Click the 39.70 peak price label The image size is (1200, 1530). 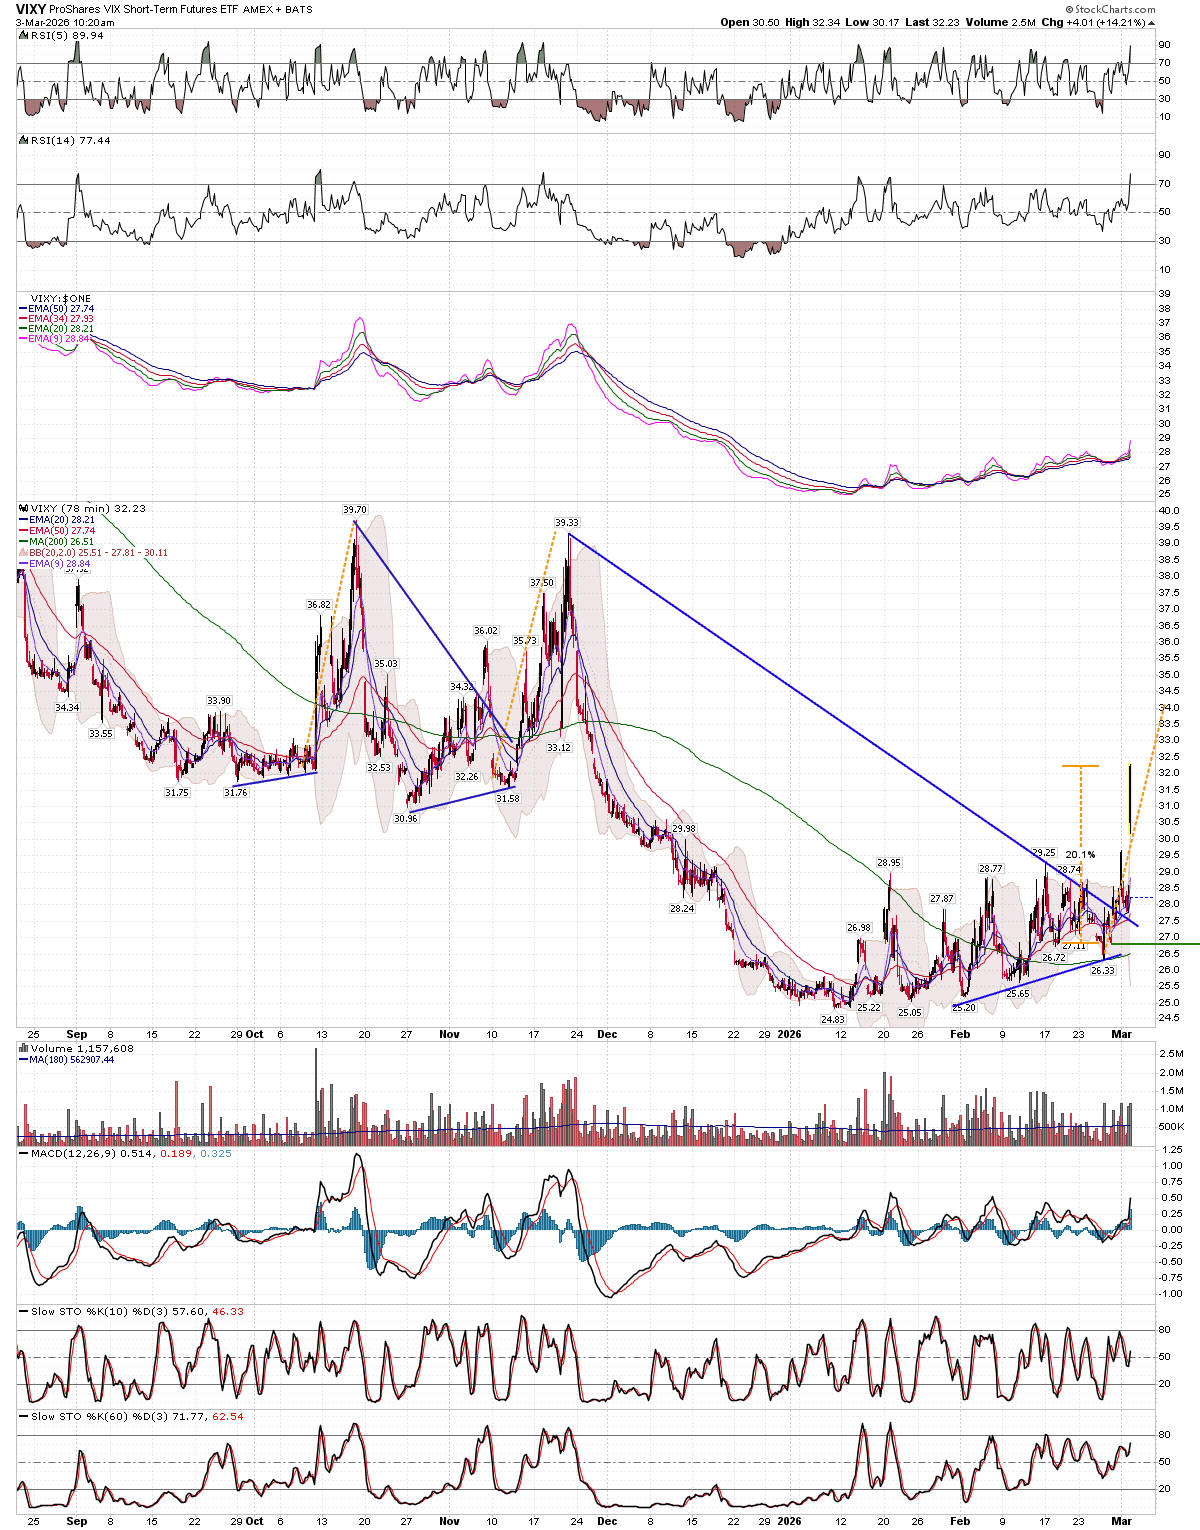(x=354, y=509)
